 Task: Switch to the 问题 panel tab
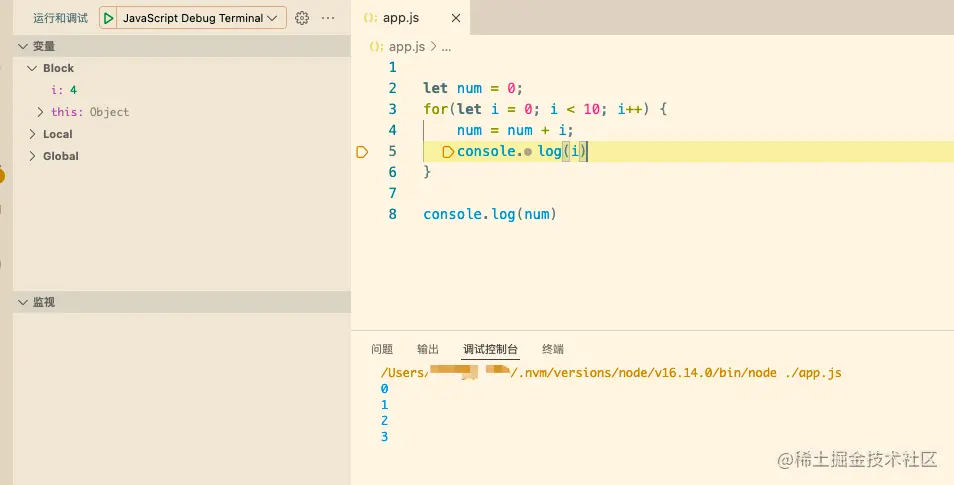pos(382,349)
